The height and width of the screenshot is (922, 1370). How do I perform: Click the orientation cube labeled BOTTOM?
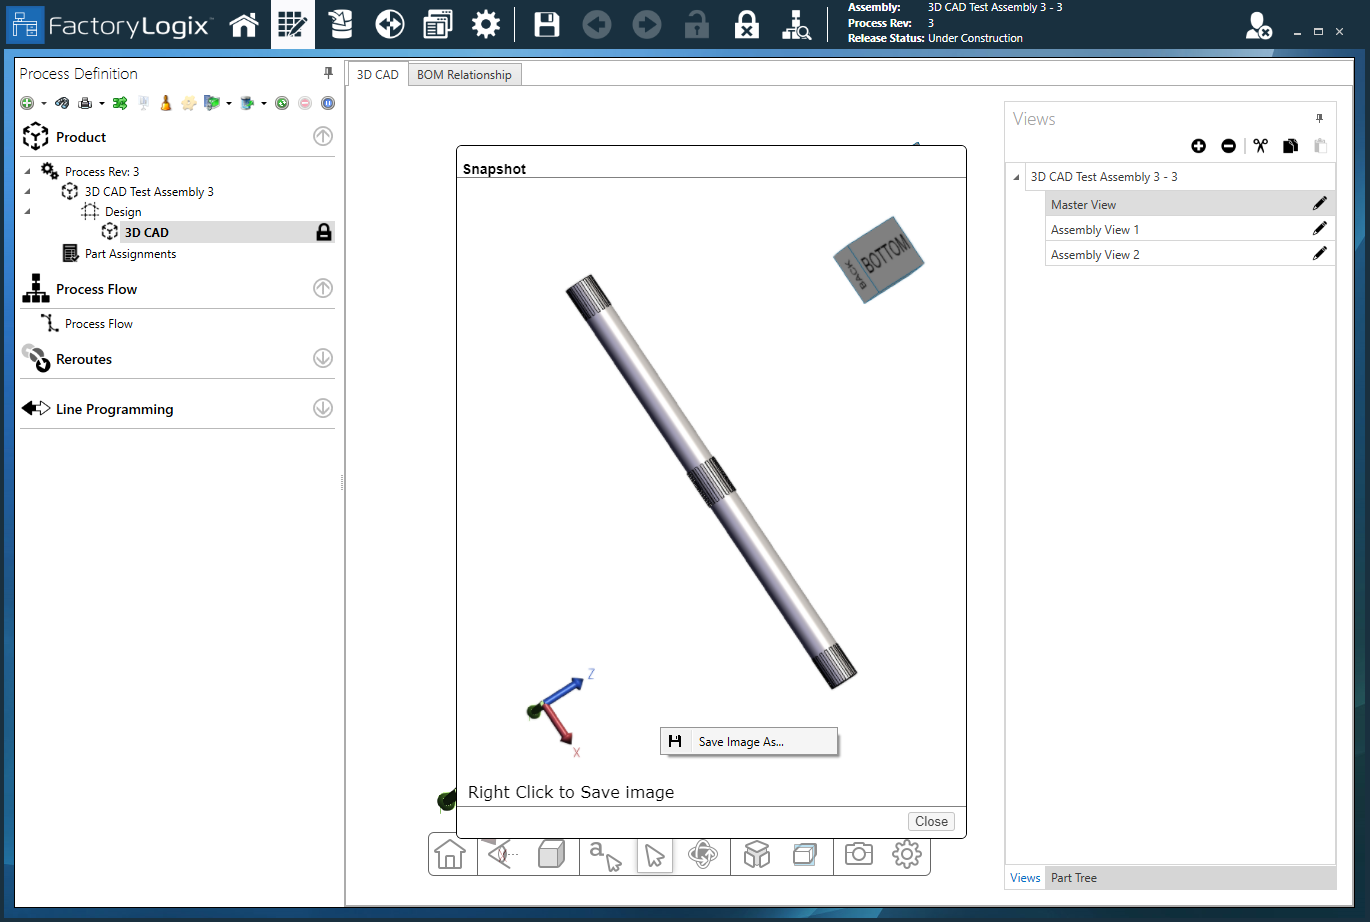[879, 260]
